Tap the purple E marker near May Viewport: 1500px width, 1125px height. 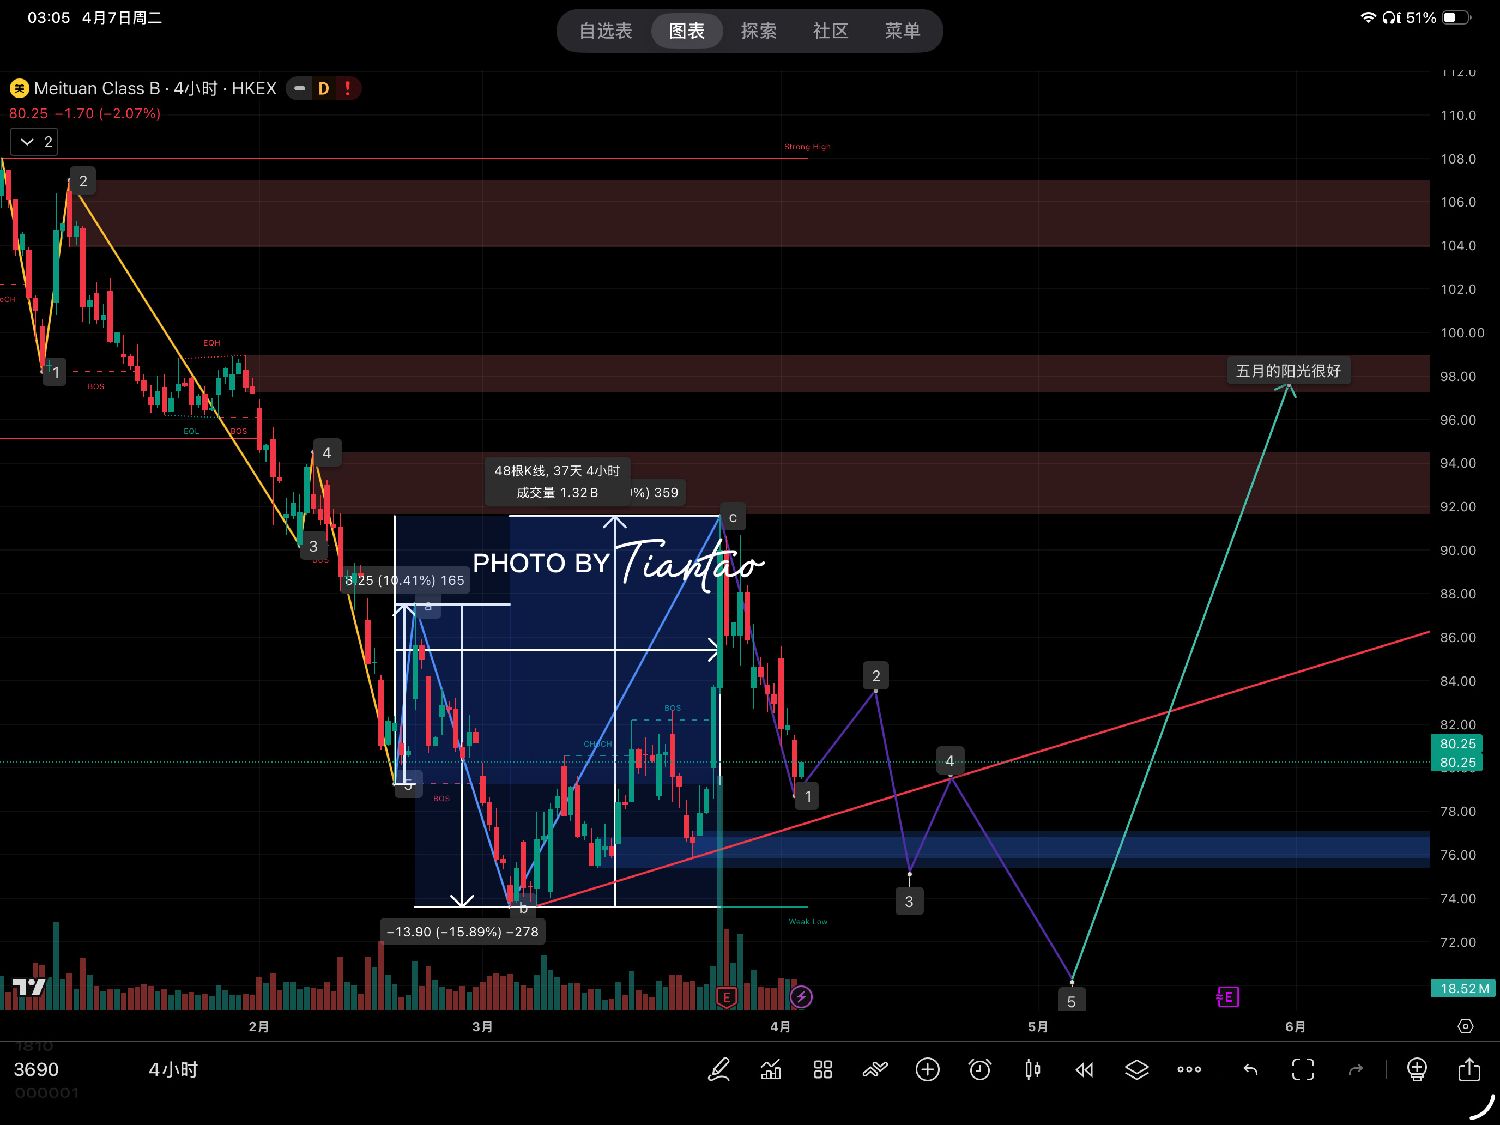point(1227,997)
